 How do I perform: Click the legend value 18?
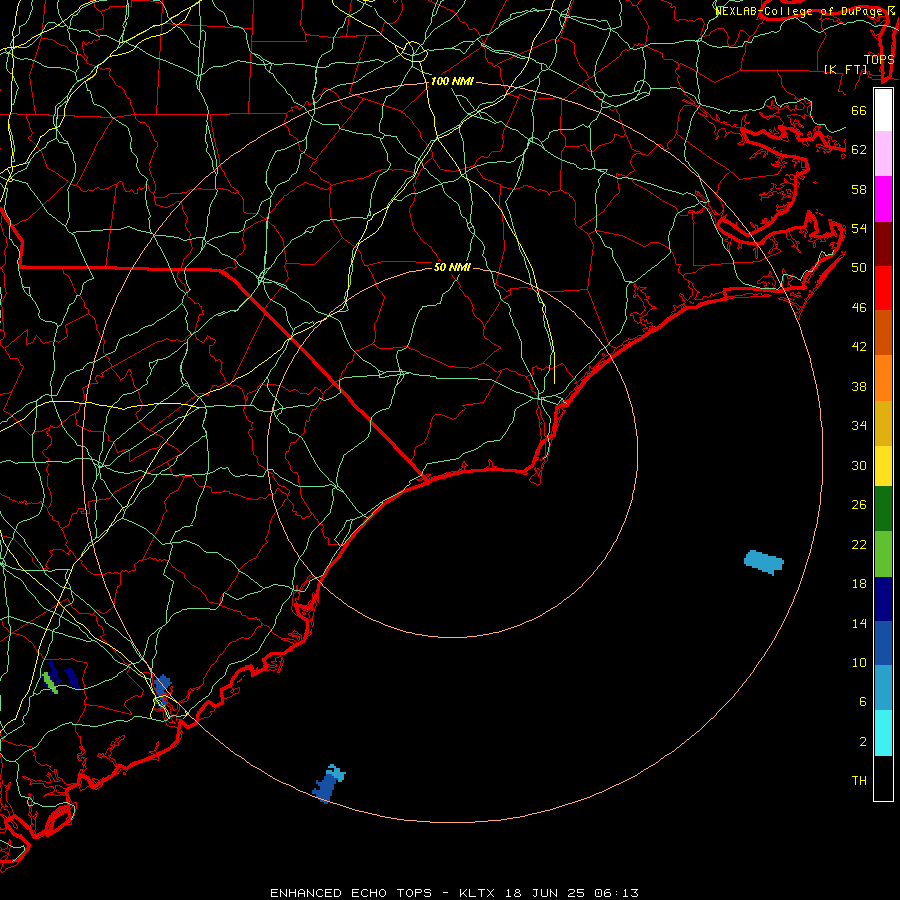(859, 584)
